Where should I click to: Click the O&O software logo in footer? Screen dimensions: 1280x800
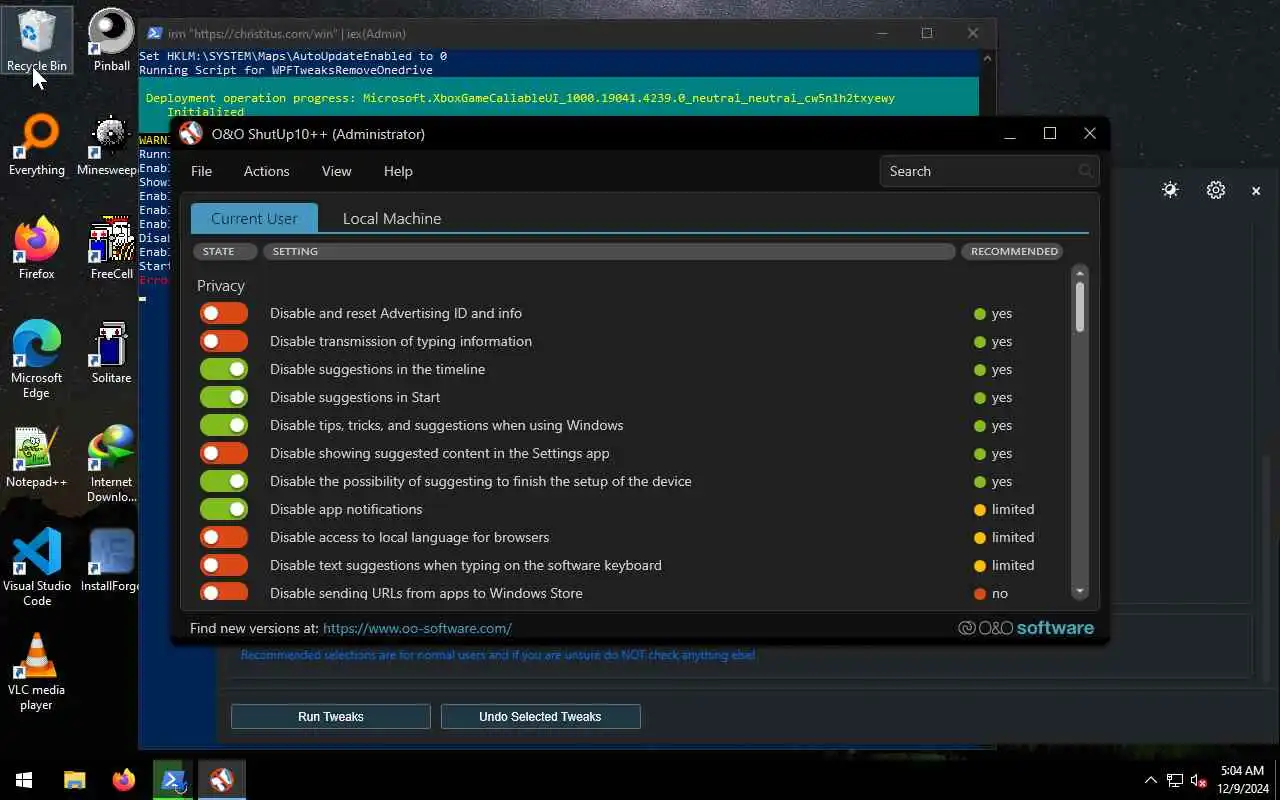tap(1026, 628)
